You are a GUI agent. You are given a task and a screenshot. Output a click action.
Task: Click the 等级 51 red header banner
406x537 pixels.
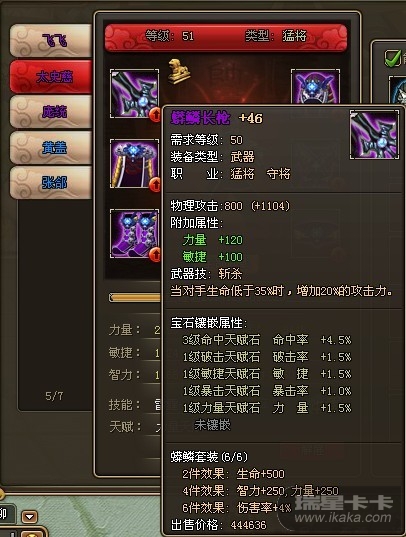tap(226, 37)
